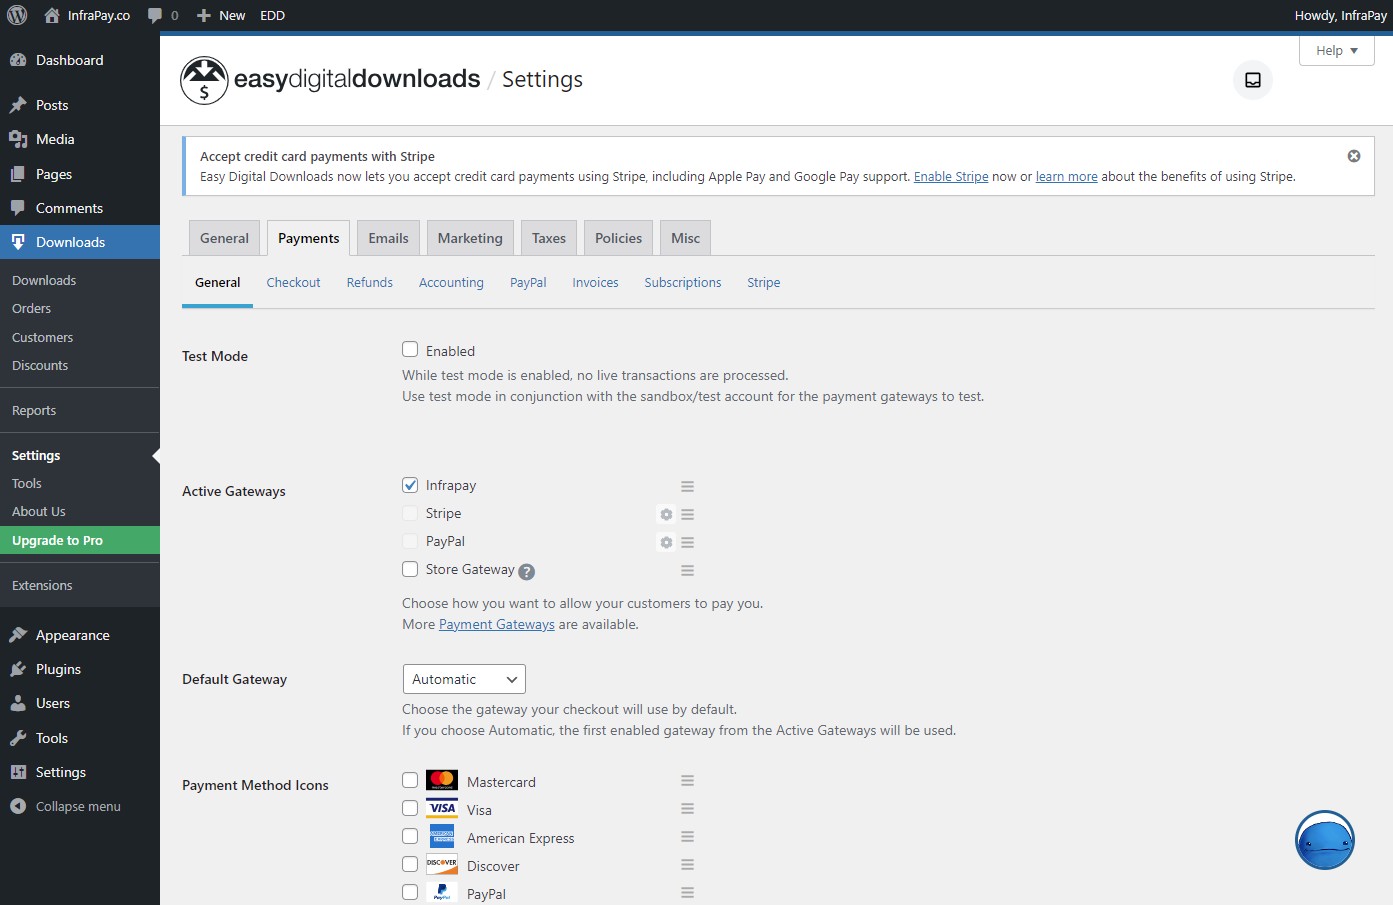The height and width of the screenshot is (905, 1393).
Task: Open the InfraPay.co site home icon
Action: click(x=52, y=15)
